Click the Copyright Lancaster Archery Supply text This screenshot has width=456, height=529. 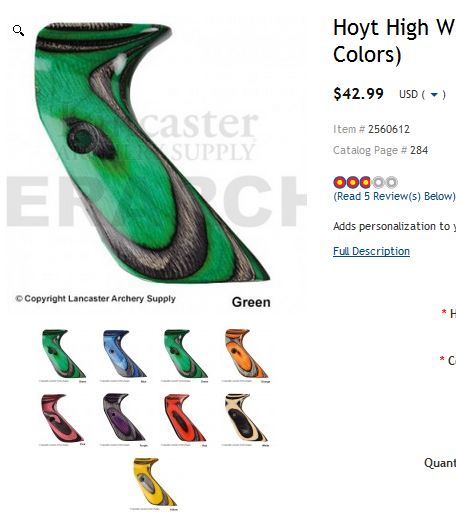[96, 299]
